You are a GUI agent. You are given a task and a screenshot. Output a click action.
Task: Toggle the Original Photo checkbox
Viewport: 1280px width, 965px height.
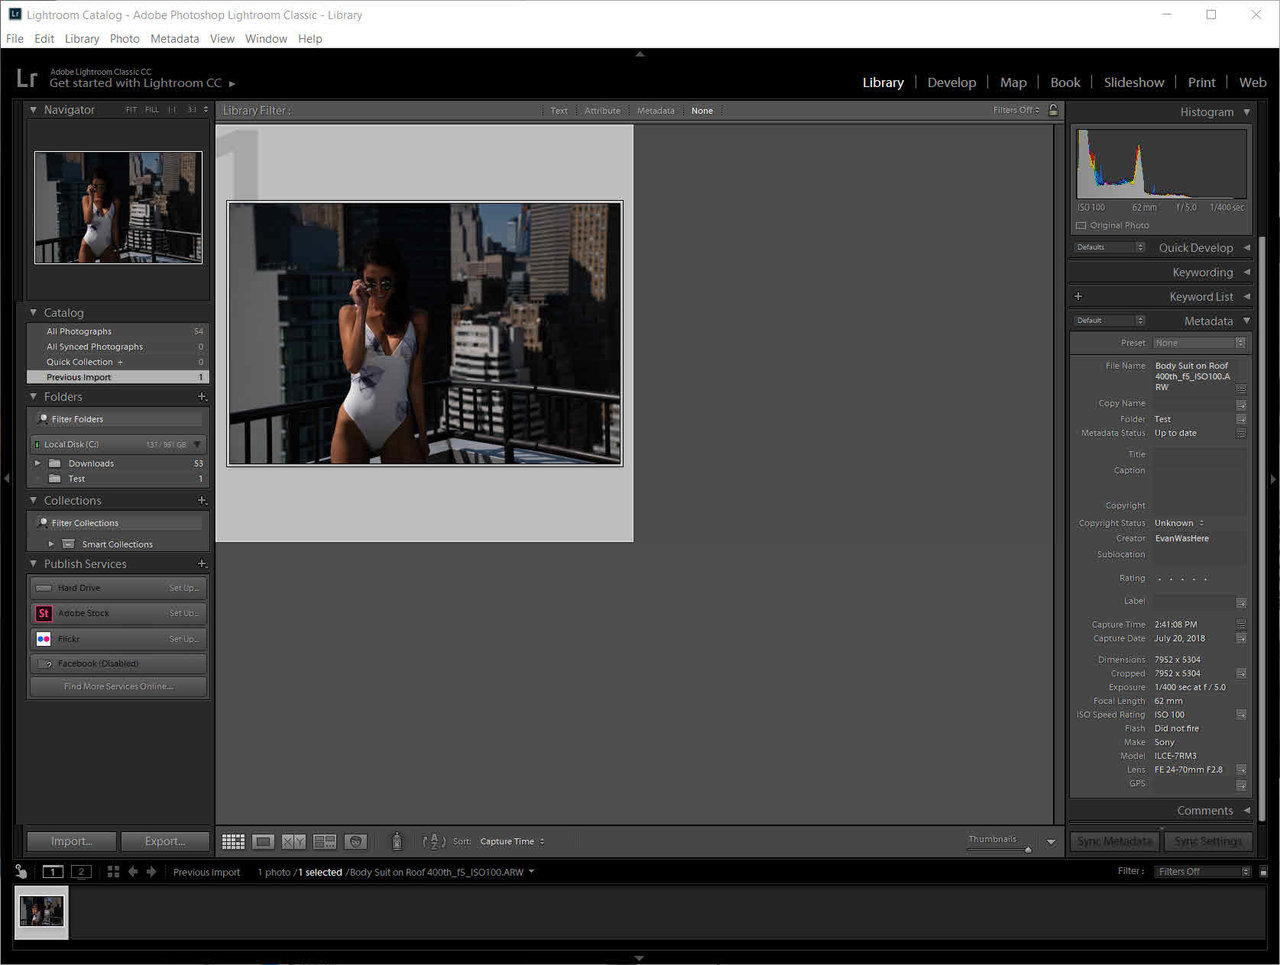coord(1081,226)
